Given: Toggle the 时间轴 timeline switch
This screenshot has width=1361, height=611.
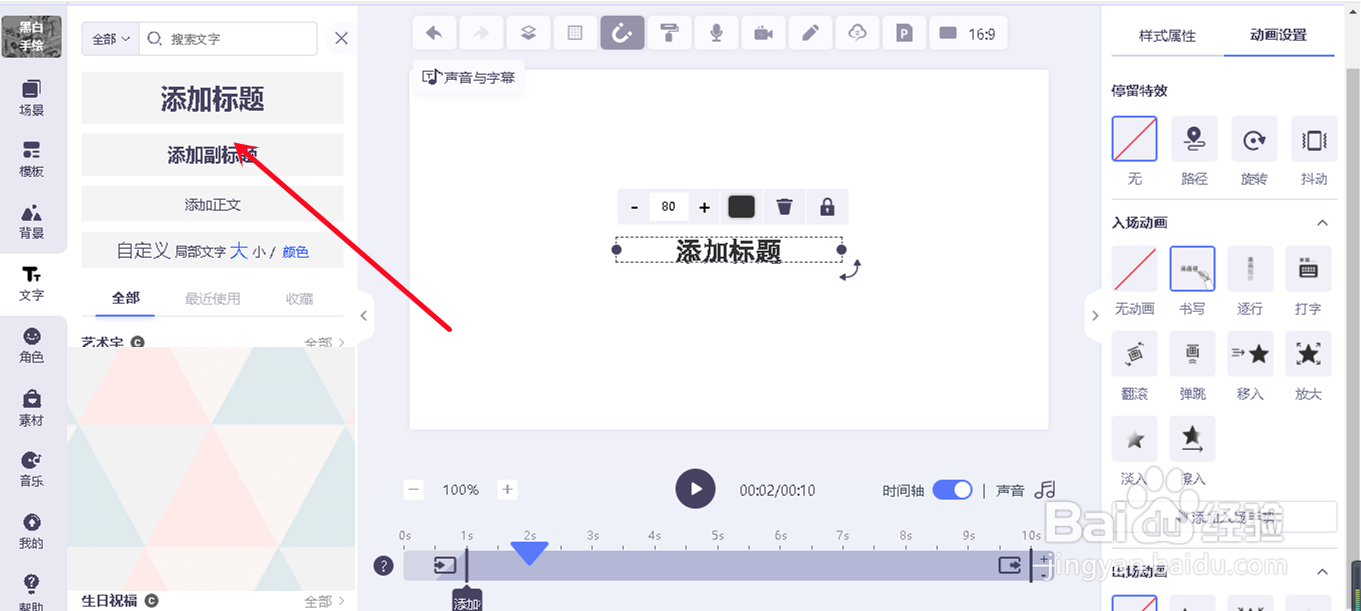Looking at the screenshot, I should coord(952,490).
